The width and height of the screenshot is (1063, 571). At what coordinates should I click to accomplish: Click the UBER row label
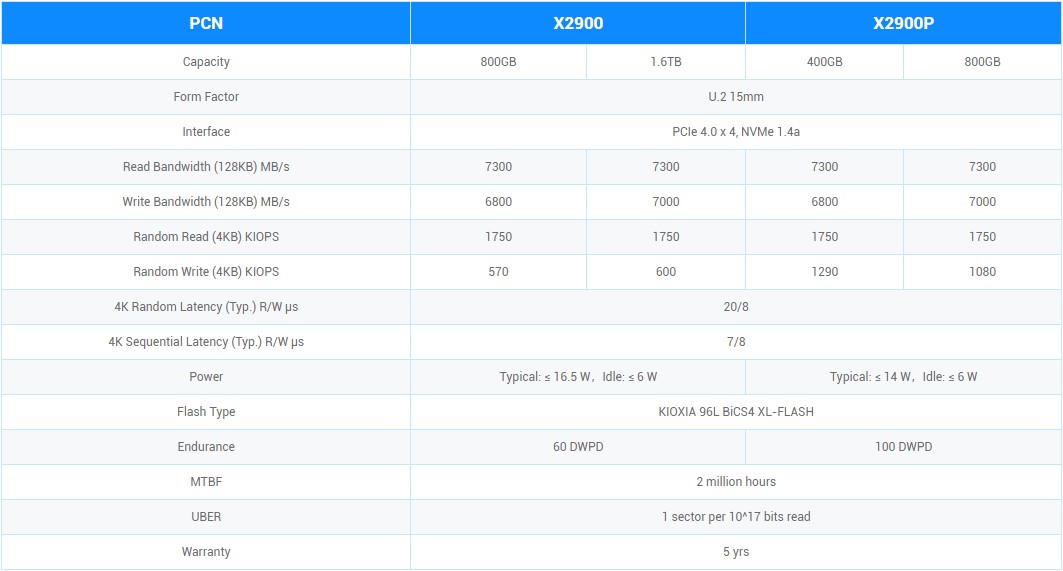point(206,517)
